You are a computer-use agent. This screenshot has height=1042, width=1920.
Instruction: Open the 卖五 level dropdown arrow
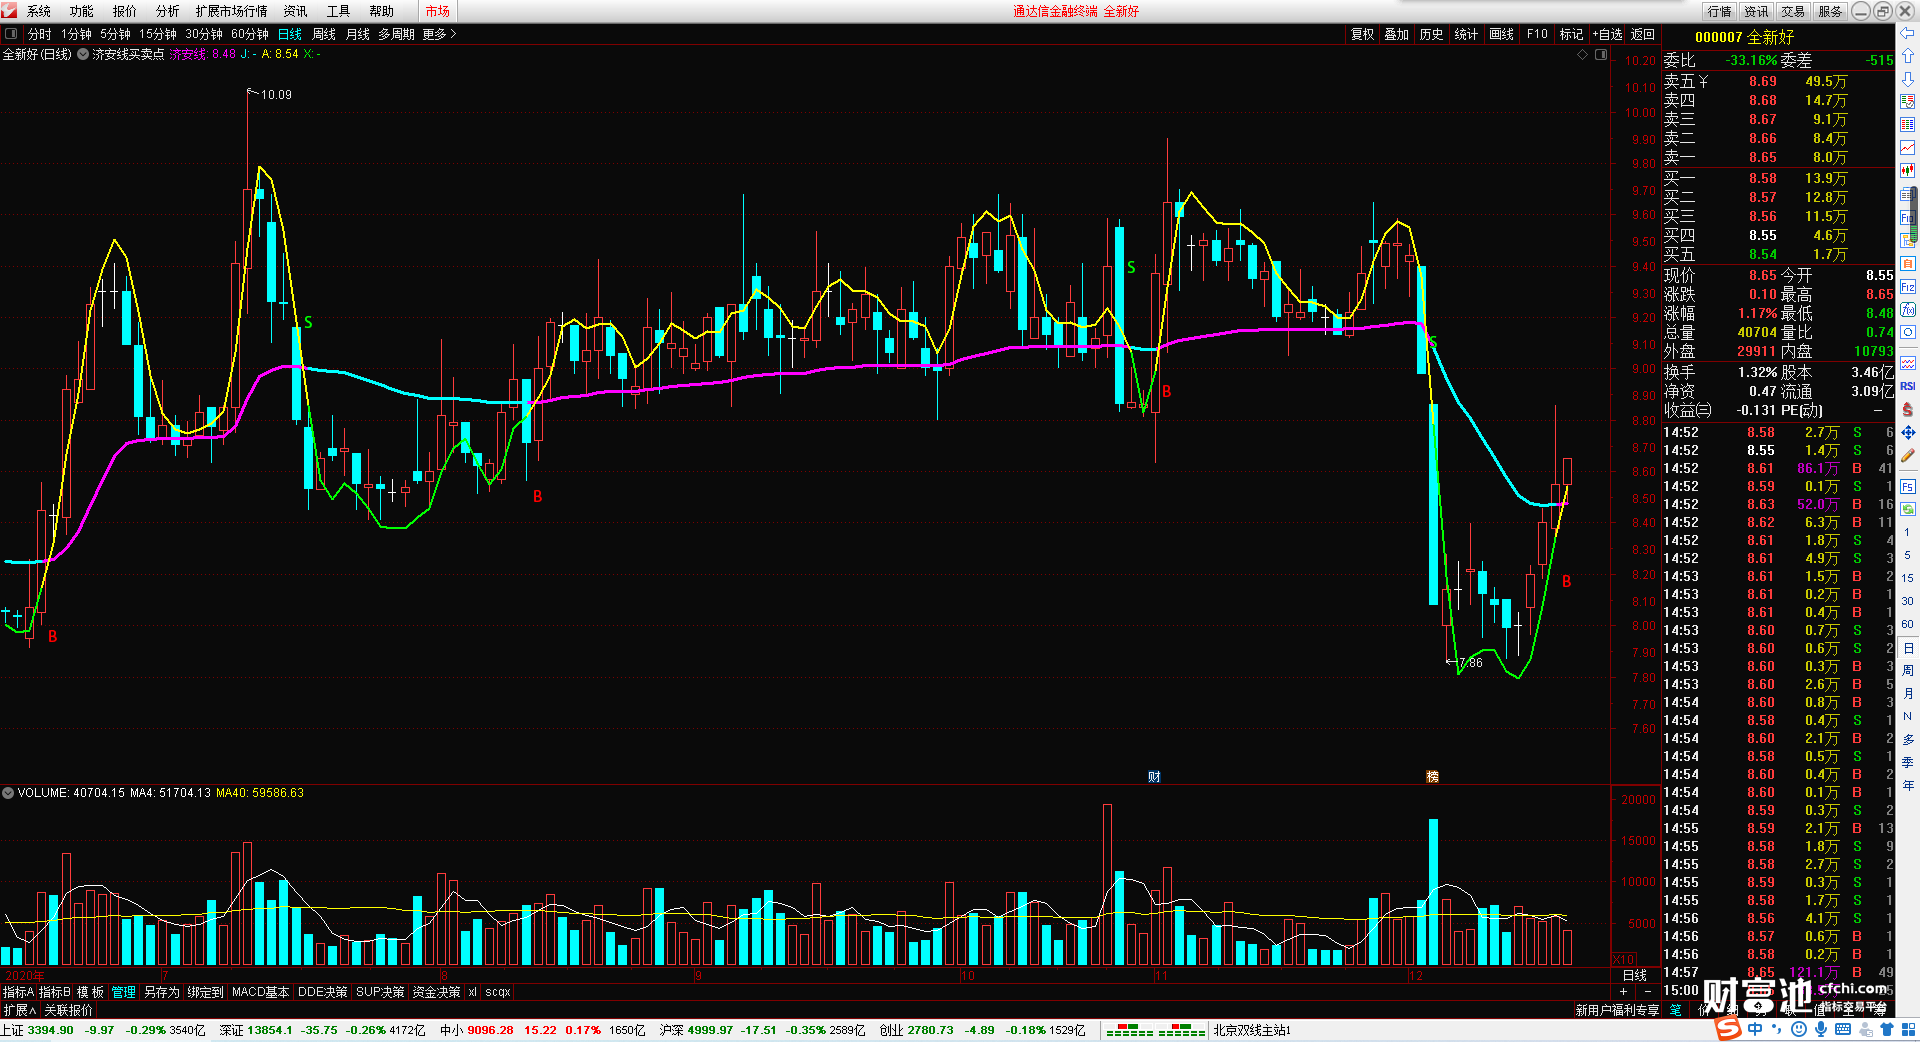(x=1703, y=82)
